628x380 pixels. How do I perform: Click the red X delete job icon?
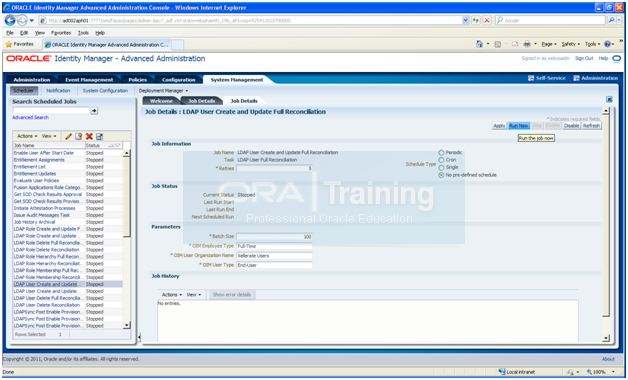coord(89,137)
